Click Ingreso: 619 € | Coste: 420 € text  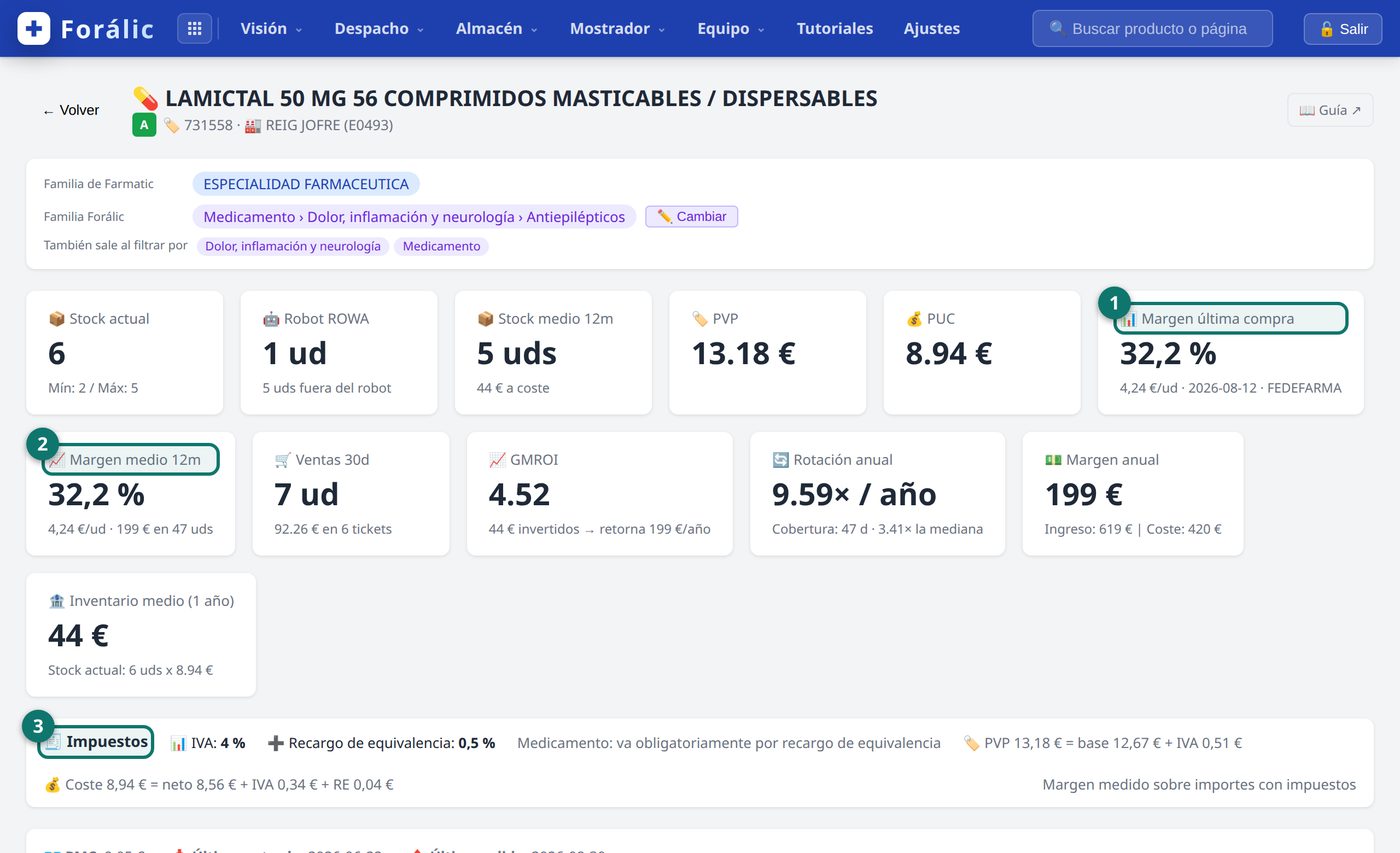[1133, 529]
